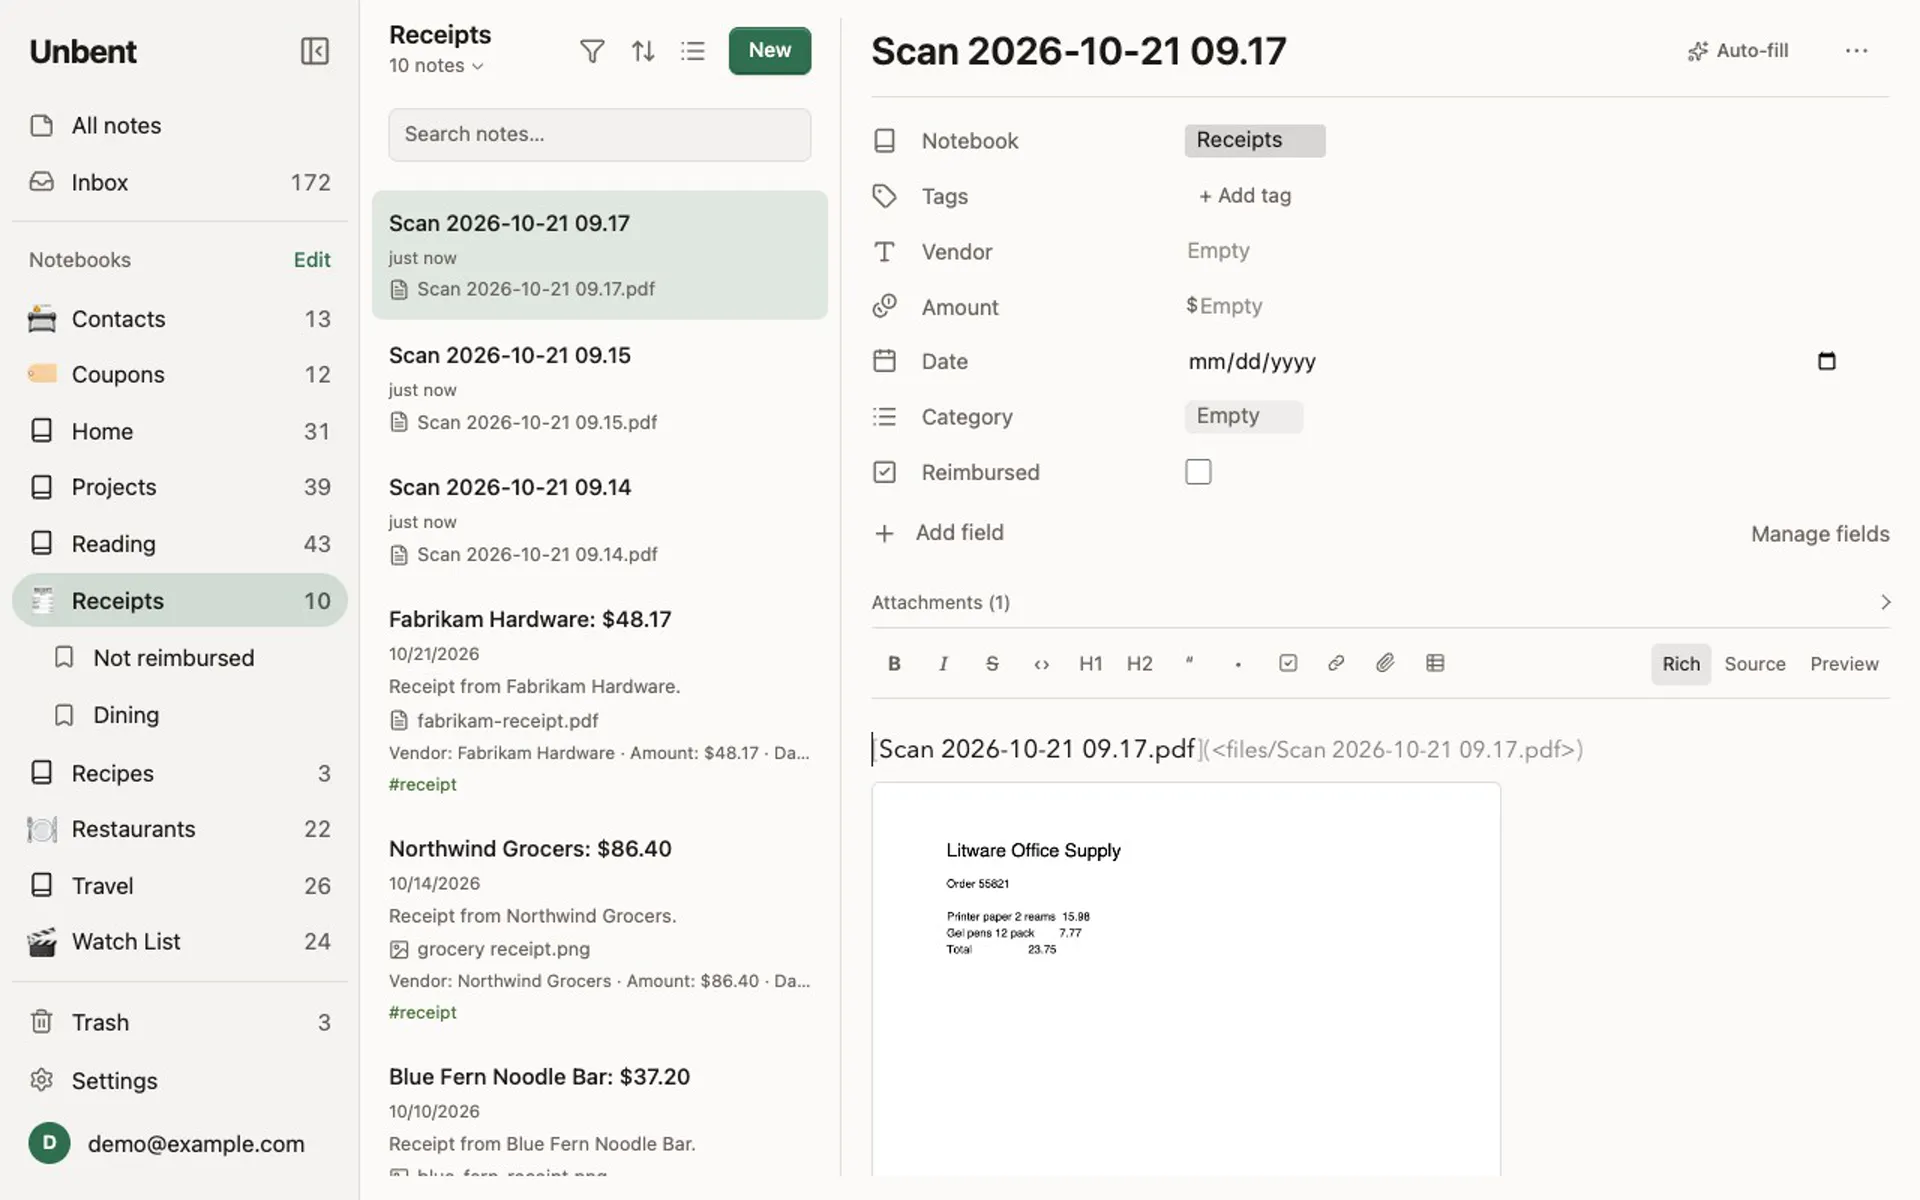The height and width of the screenshot is (1200, 1920).
Task: Run Auto-fill on this note
Action: pyautogui.click(x=1738, y=51)
